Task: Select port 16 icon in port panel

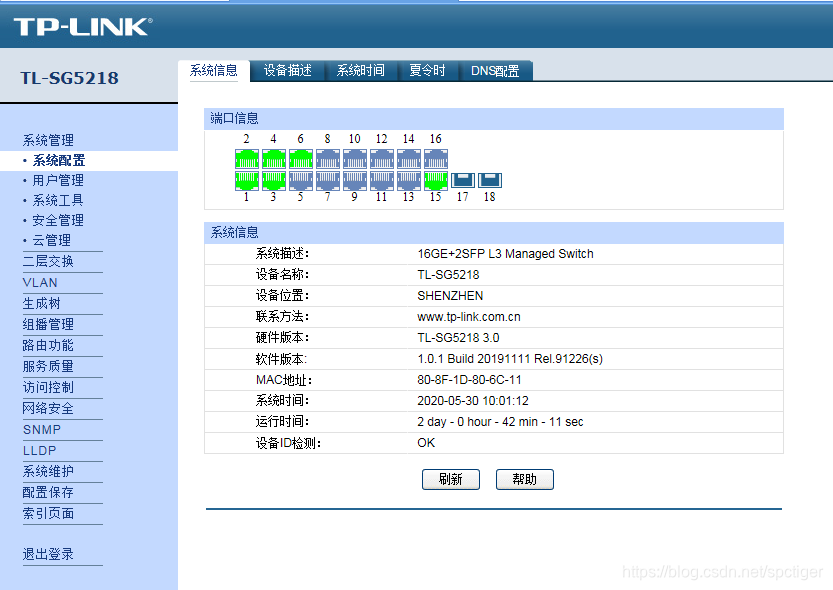Action: click(x=436, y=159)
